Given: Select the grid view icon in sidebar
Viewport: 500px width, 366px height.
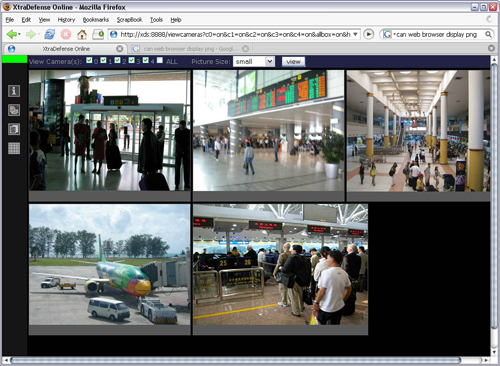Looking at the screenshot, I should 14,148.
